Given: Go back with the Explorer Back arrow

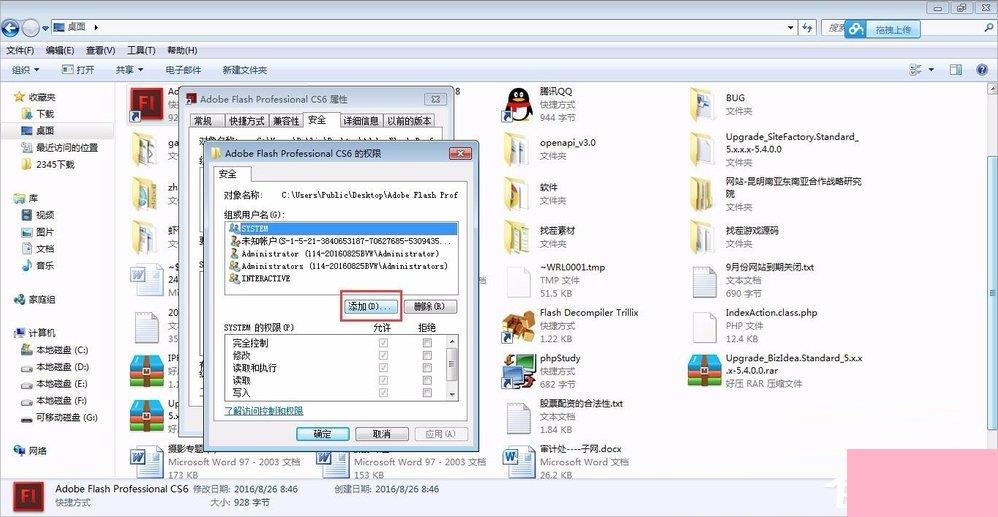Looking at the screenshot, I should pyautogui.click(x=11, y=27).
